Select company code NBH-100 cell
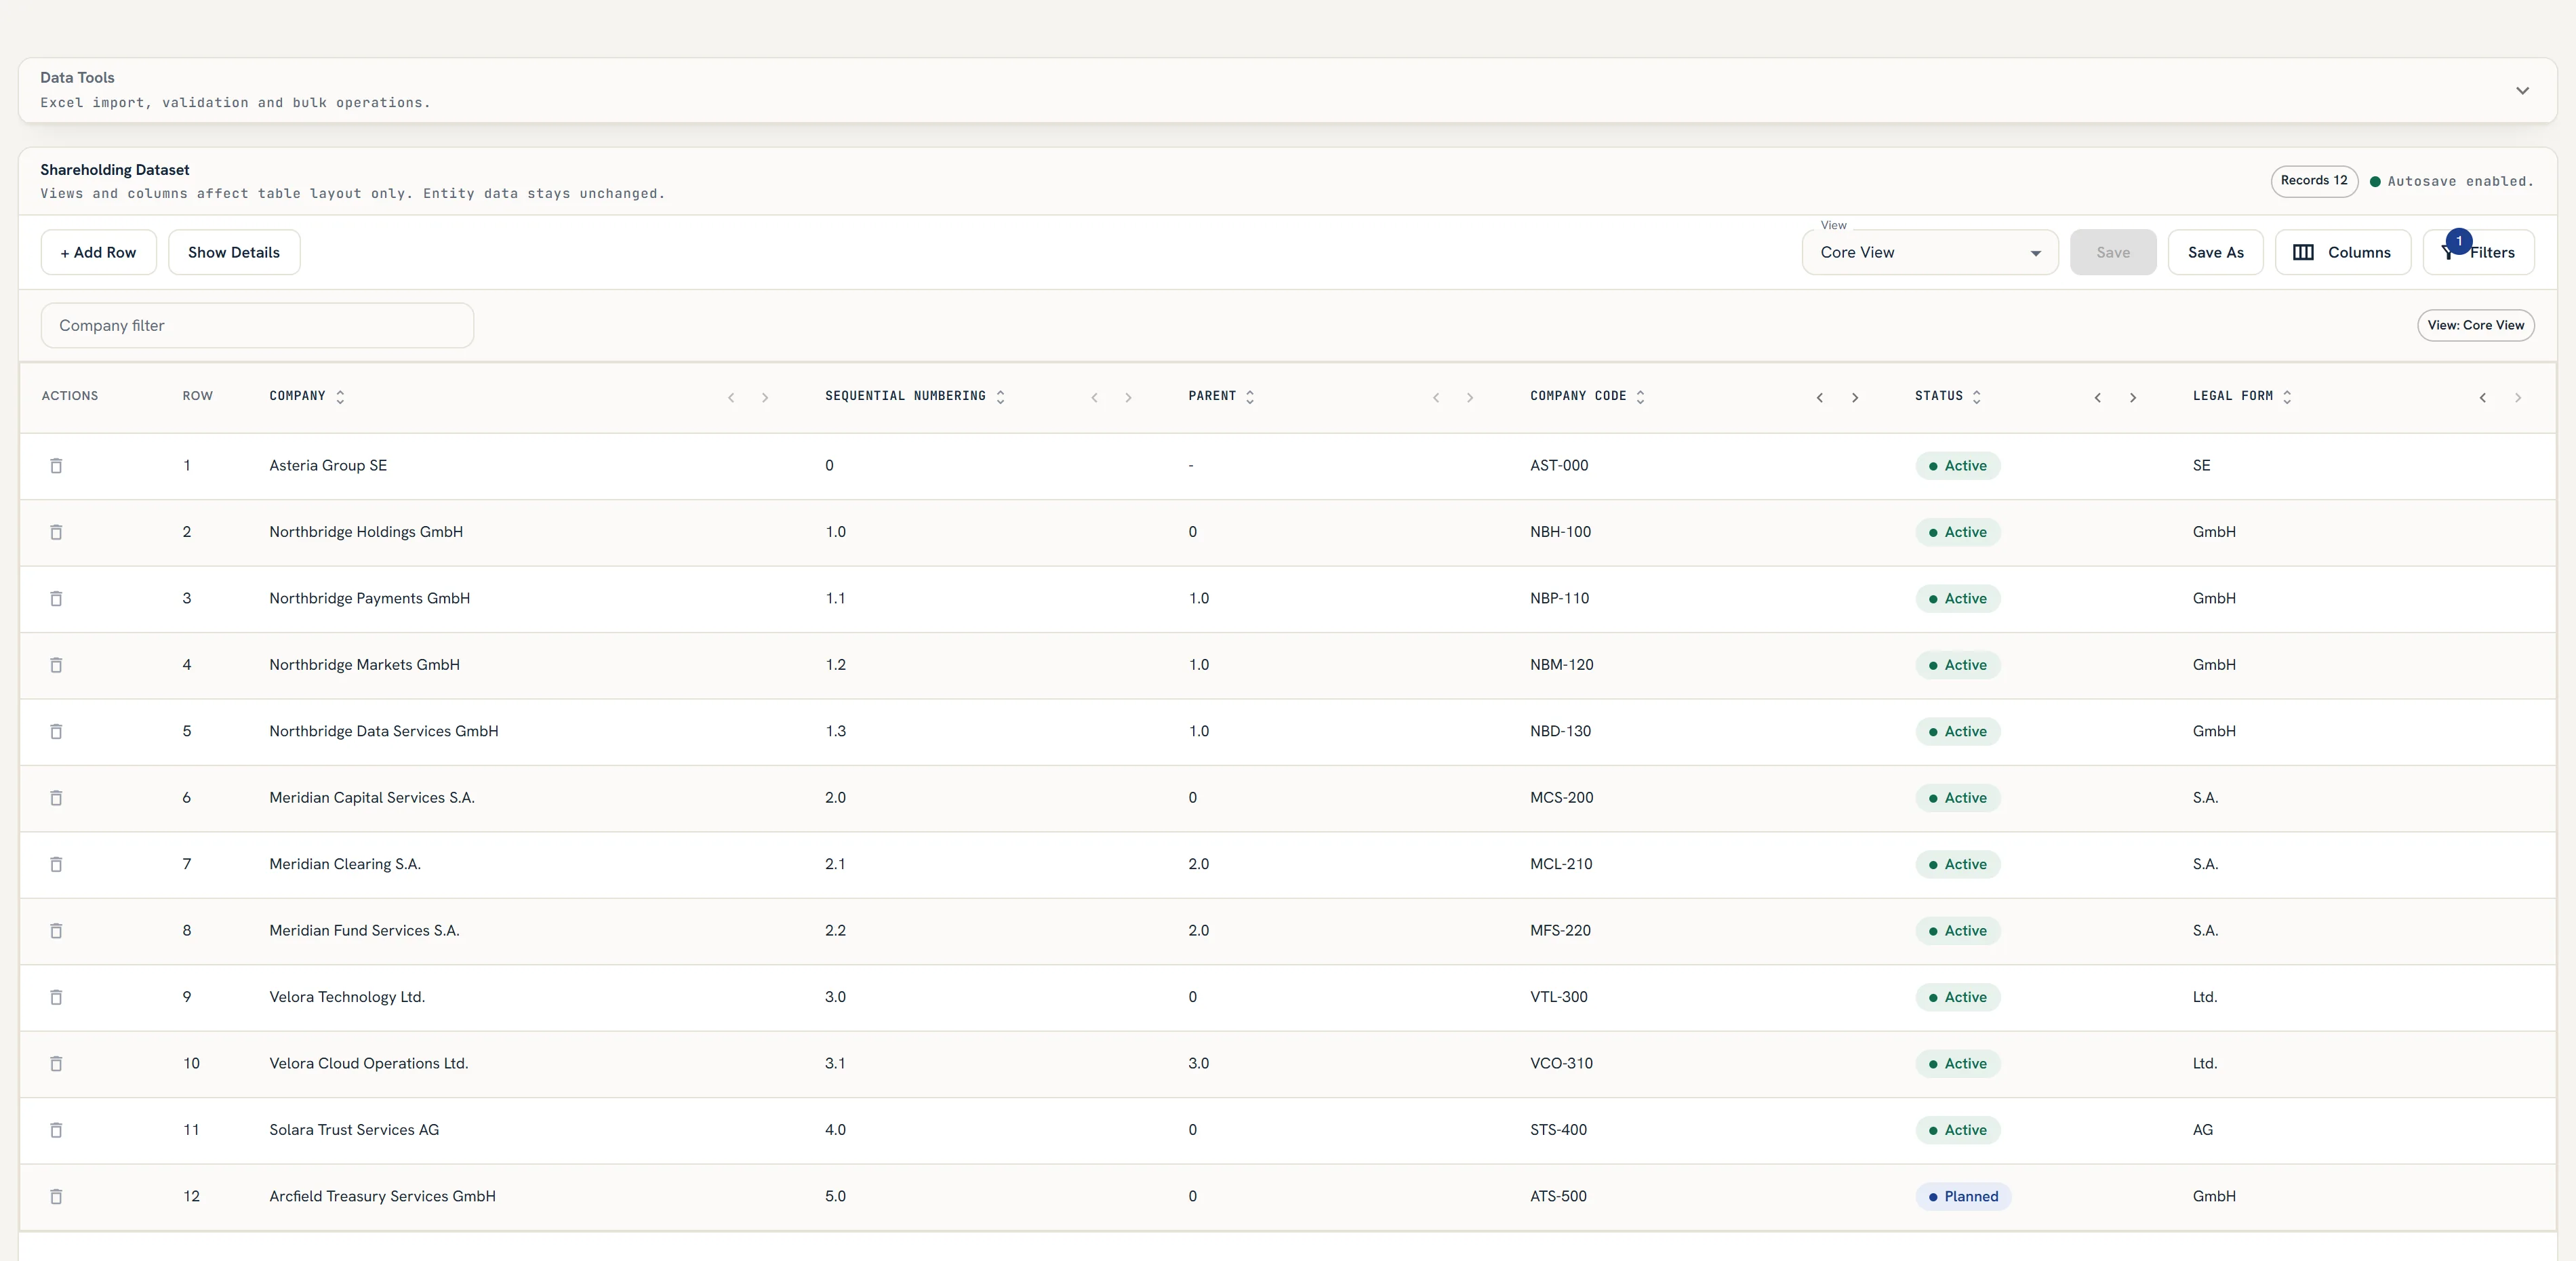This screenshot has width=2576, height=1261. click(x=1560, y=532)
